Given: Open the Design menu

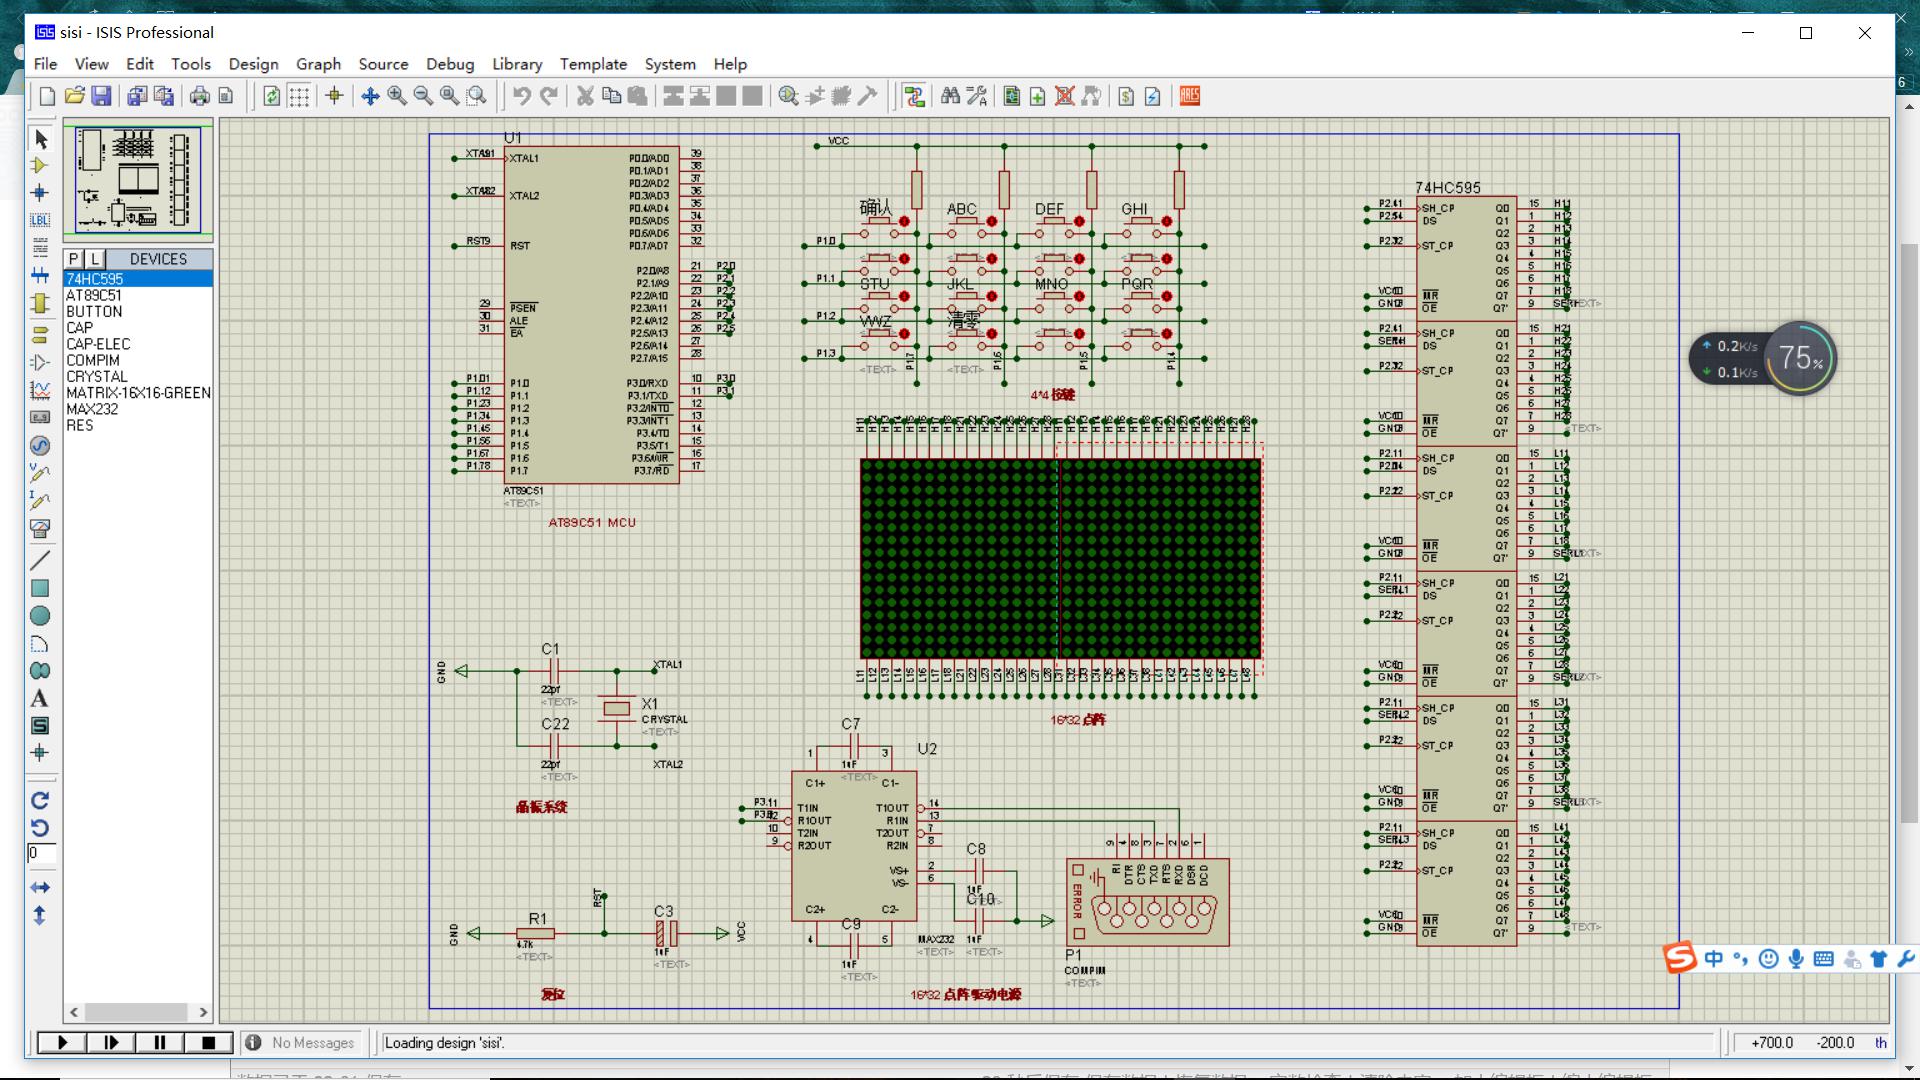Looking at the screenshot, I should 253,64.
